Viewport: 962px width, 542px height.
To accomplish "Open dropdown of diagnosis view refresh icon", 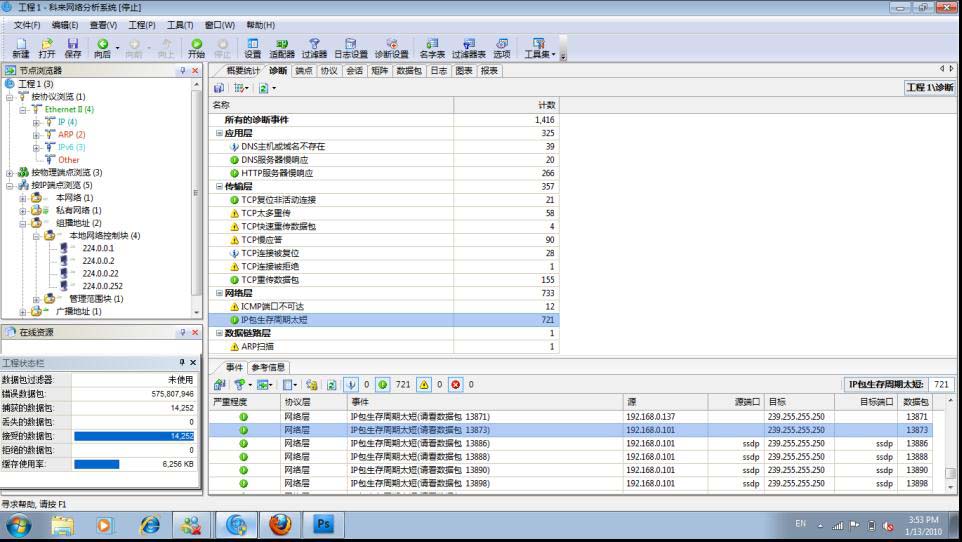I will click(x=274, y=88).
